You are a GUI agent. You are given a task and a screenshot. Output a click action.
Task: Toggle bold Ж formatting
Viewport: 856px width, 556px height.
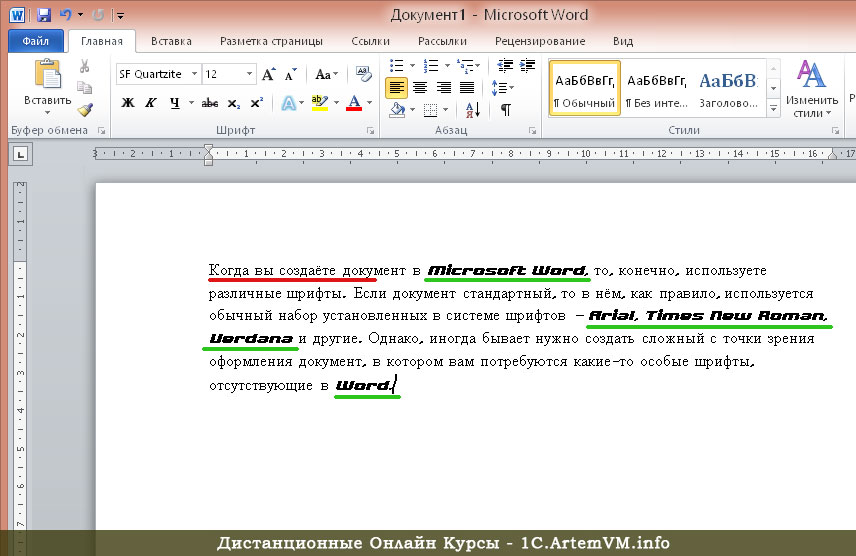pos(128,103)
